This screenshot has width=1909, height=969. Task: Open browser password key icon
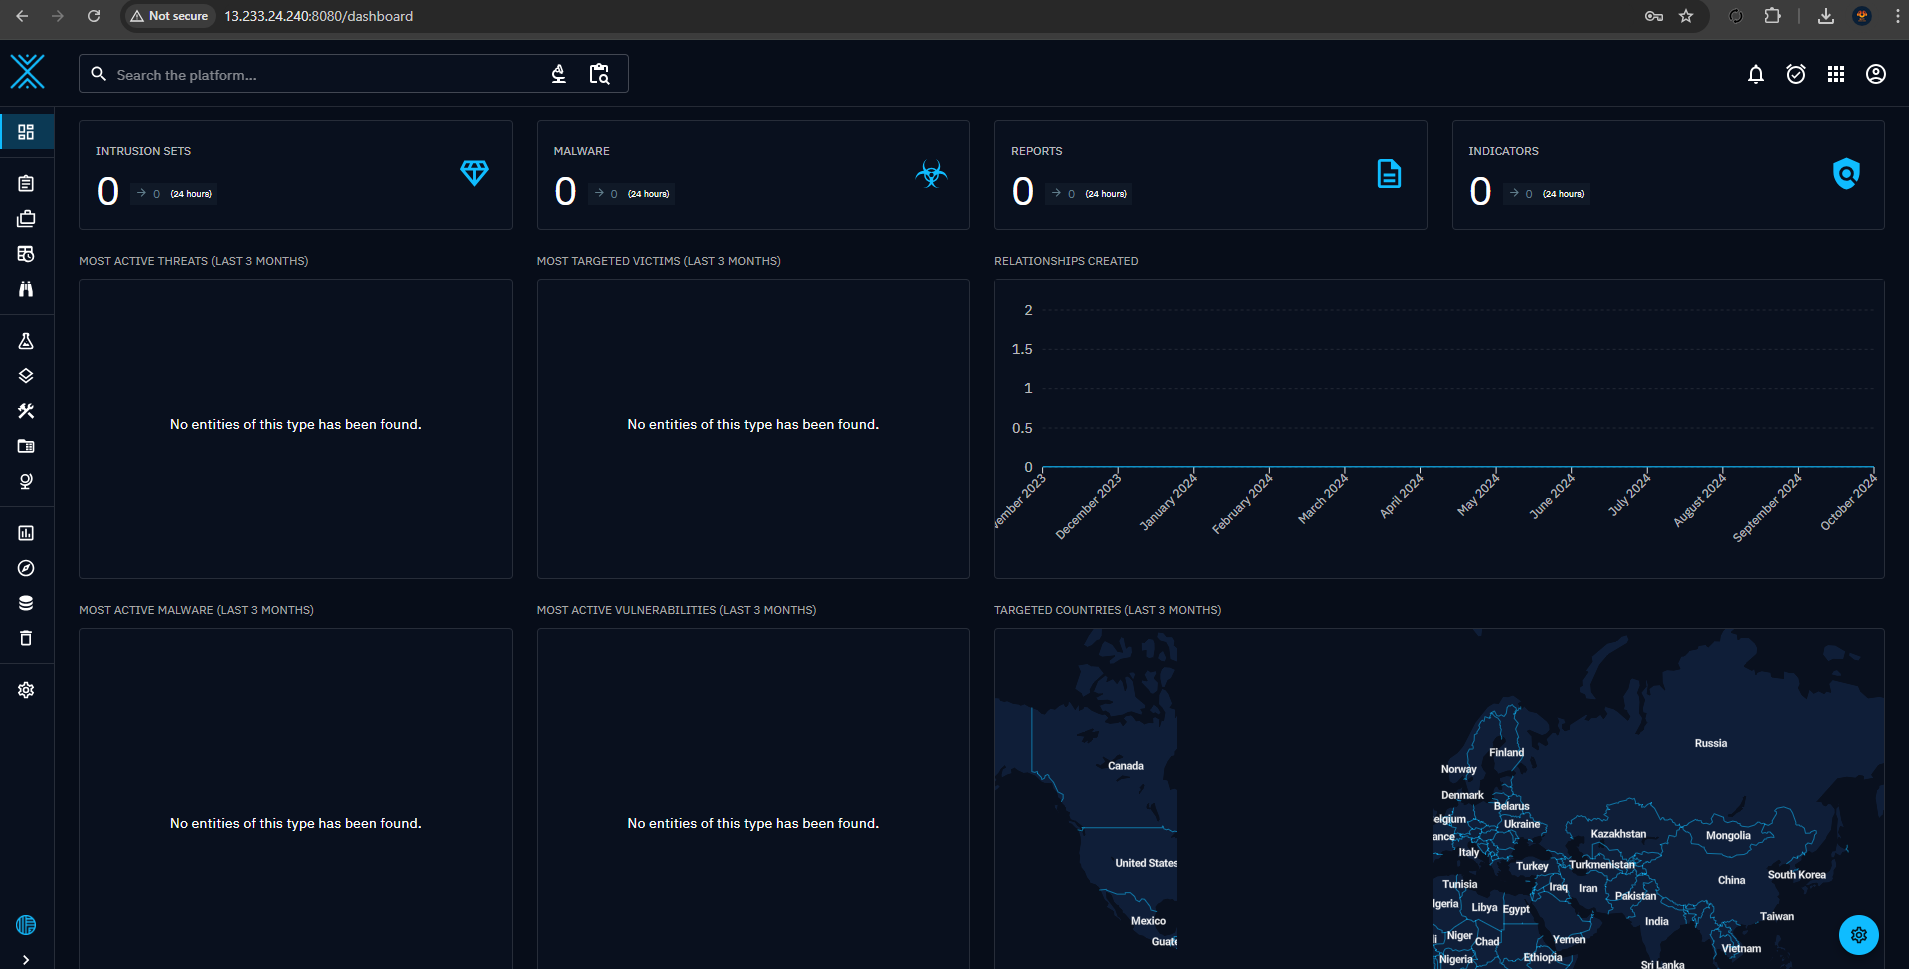click(1654, 16)
